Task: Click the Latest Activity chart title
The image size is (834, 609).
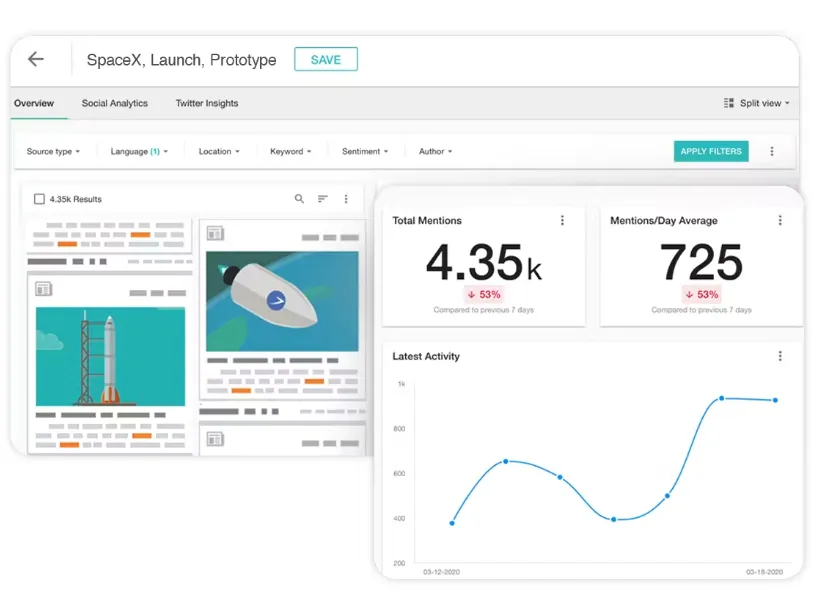Action: click(426, 356)
